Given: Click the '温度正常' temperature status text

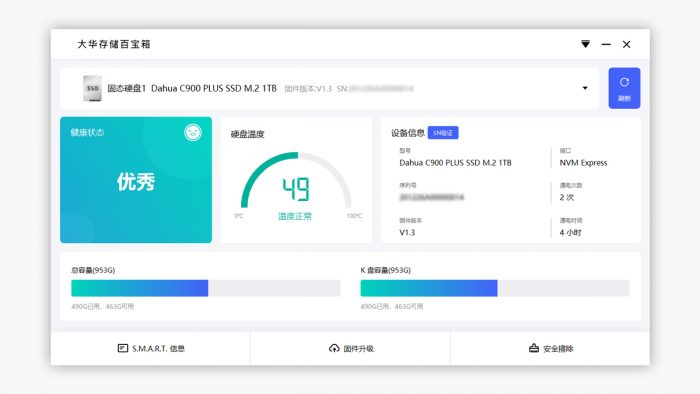Looking at the screenshot, I should [295, 216].
